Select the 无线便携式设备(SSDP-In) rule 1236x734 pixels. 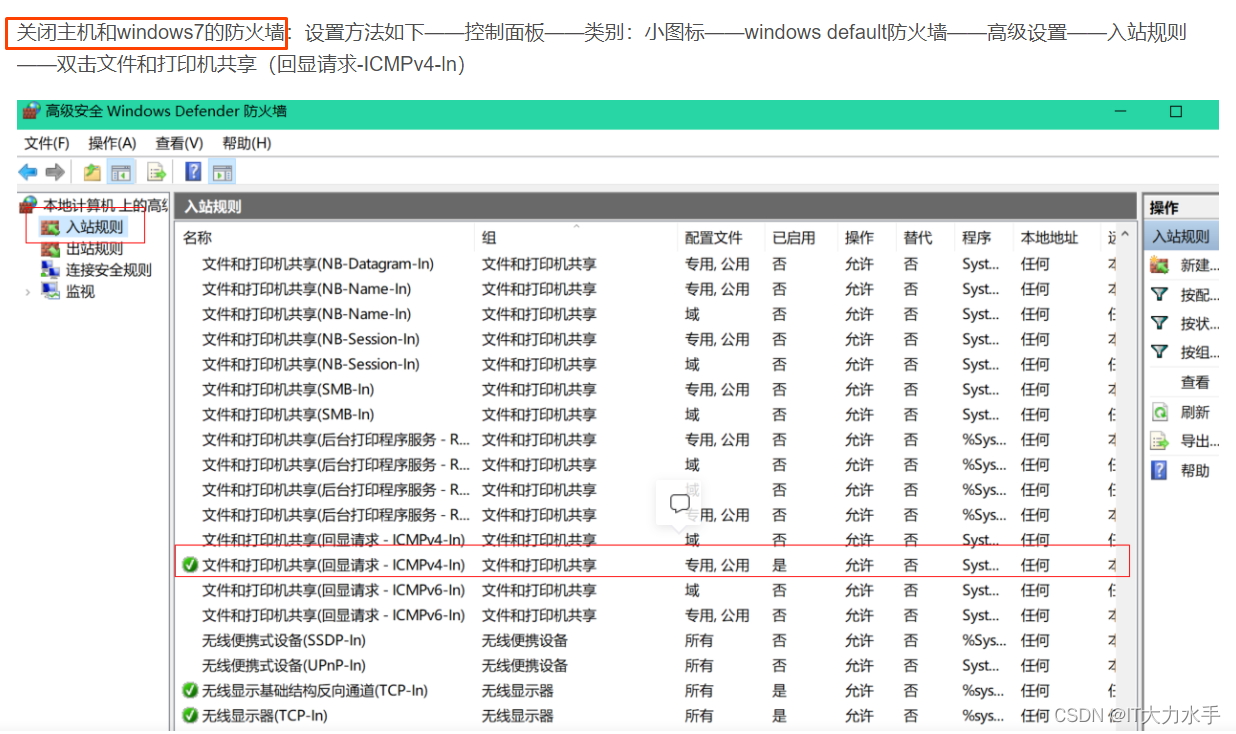coord(283,640)
